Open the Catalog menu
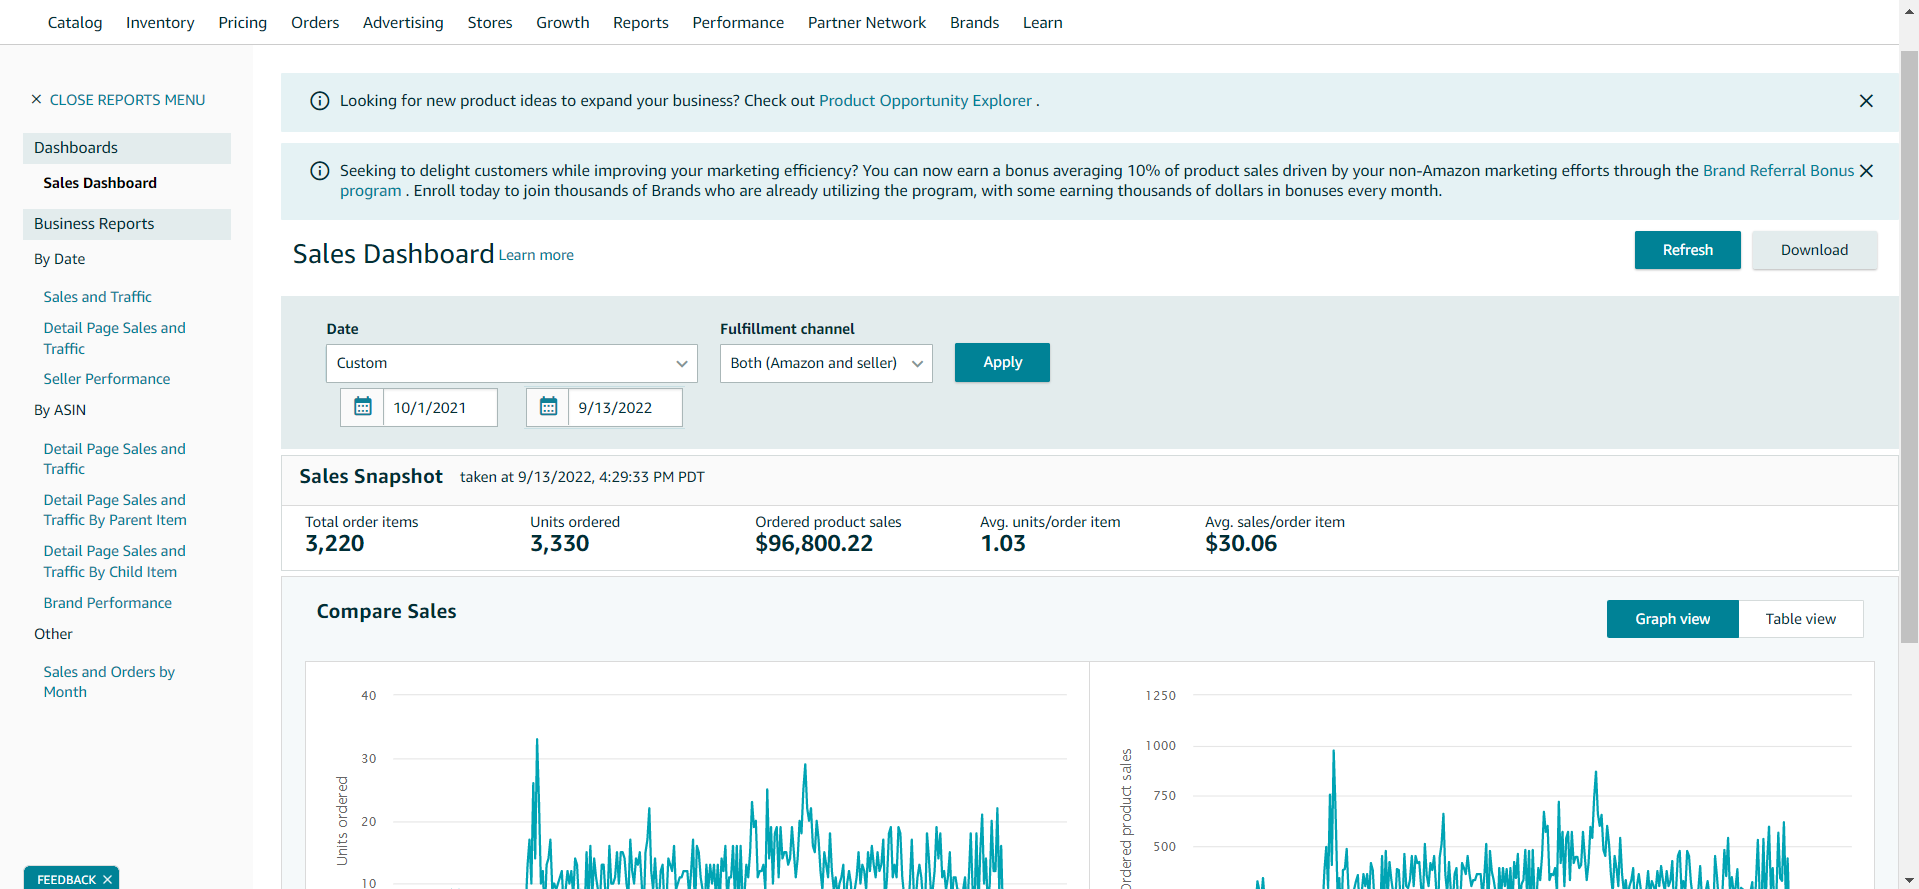This screenshot has height=889, width=1919. 75,22
